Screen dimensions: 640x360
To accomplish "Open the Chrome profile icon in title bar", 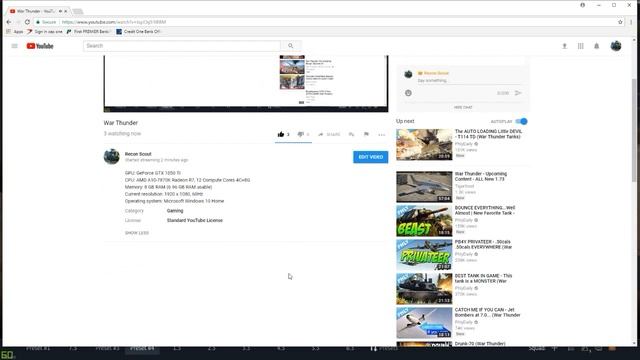I will click(582, 5).
